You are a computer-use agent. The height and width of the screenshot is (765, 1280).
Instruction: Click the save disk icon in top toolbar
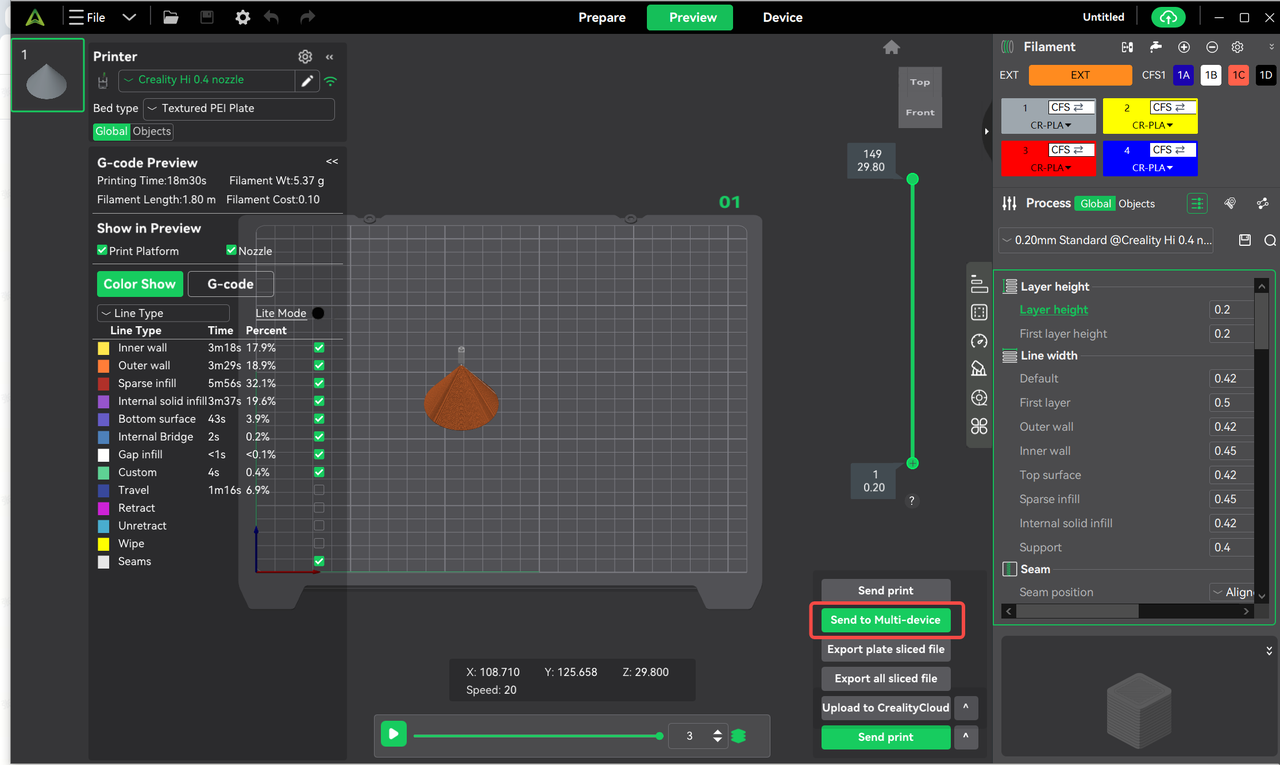pyautogui.click(x=207, y=17)
